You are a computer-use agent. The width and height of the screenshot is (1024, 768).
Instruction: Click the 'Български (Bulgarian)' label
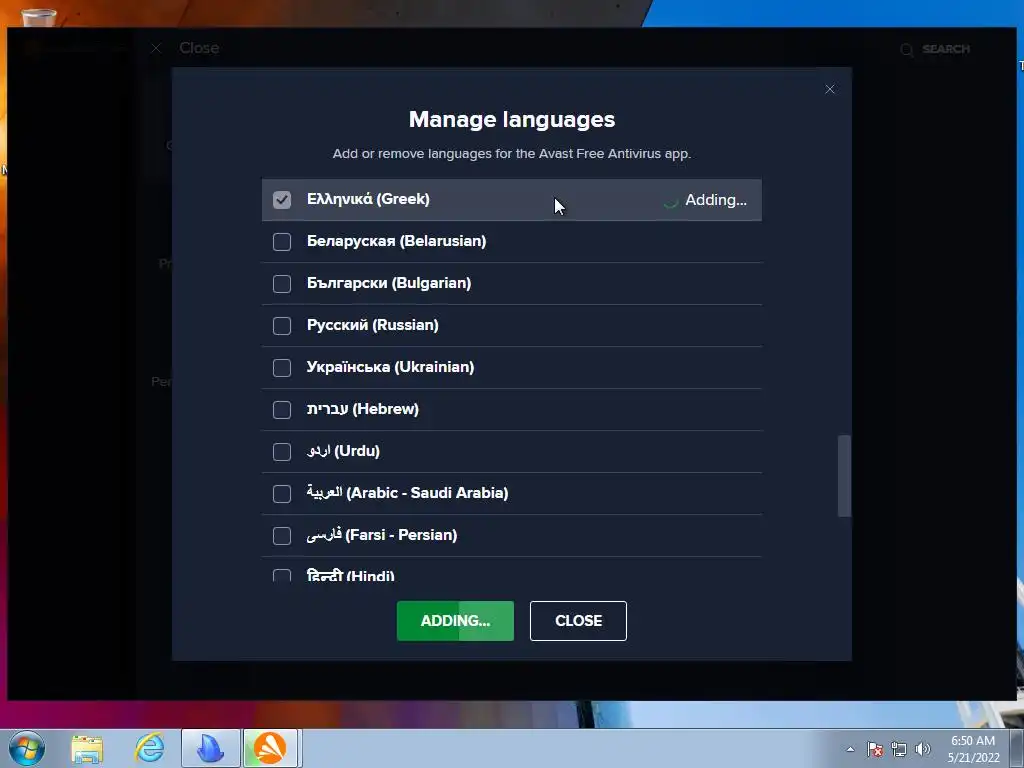pos(389,283)
